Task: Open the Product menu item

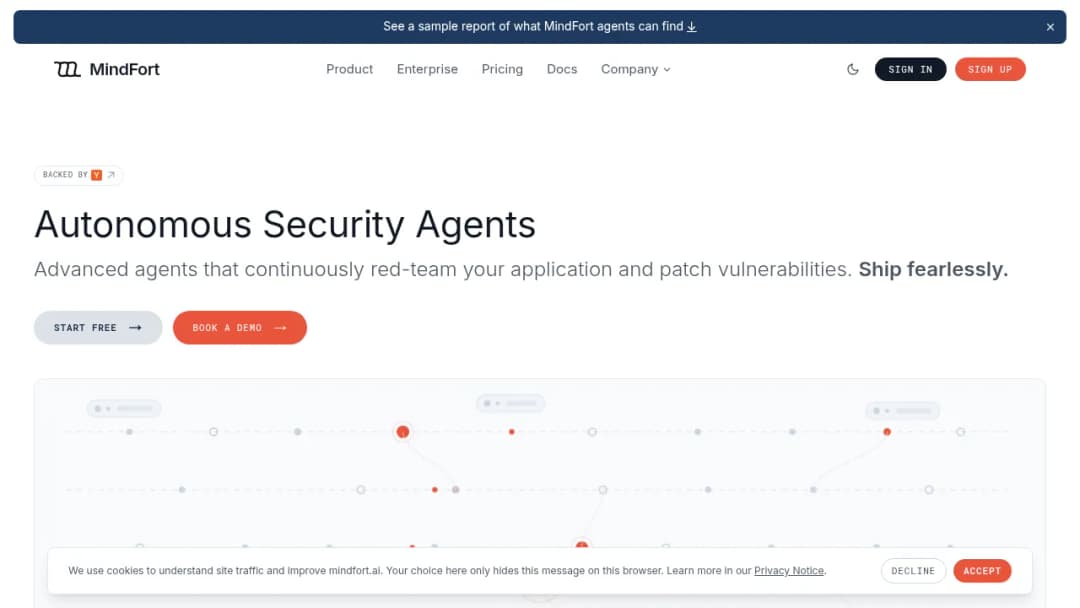Action: (x=349, y=69)
